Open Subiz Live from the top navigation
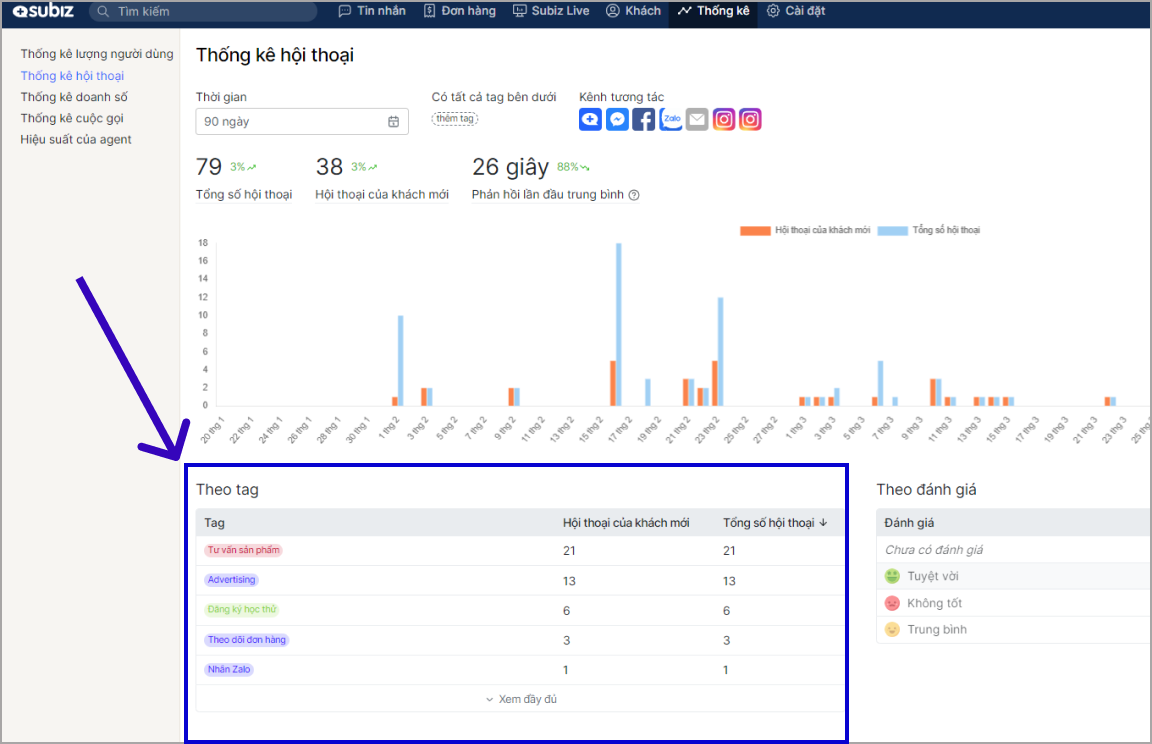The width and height of the screenshot is (1152, 744). (x=552, y=11)
